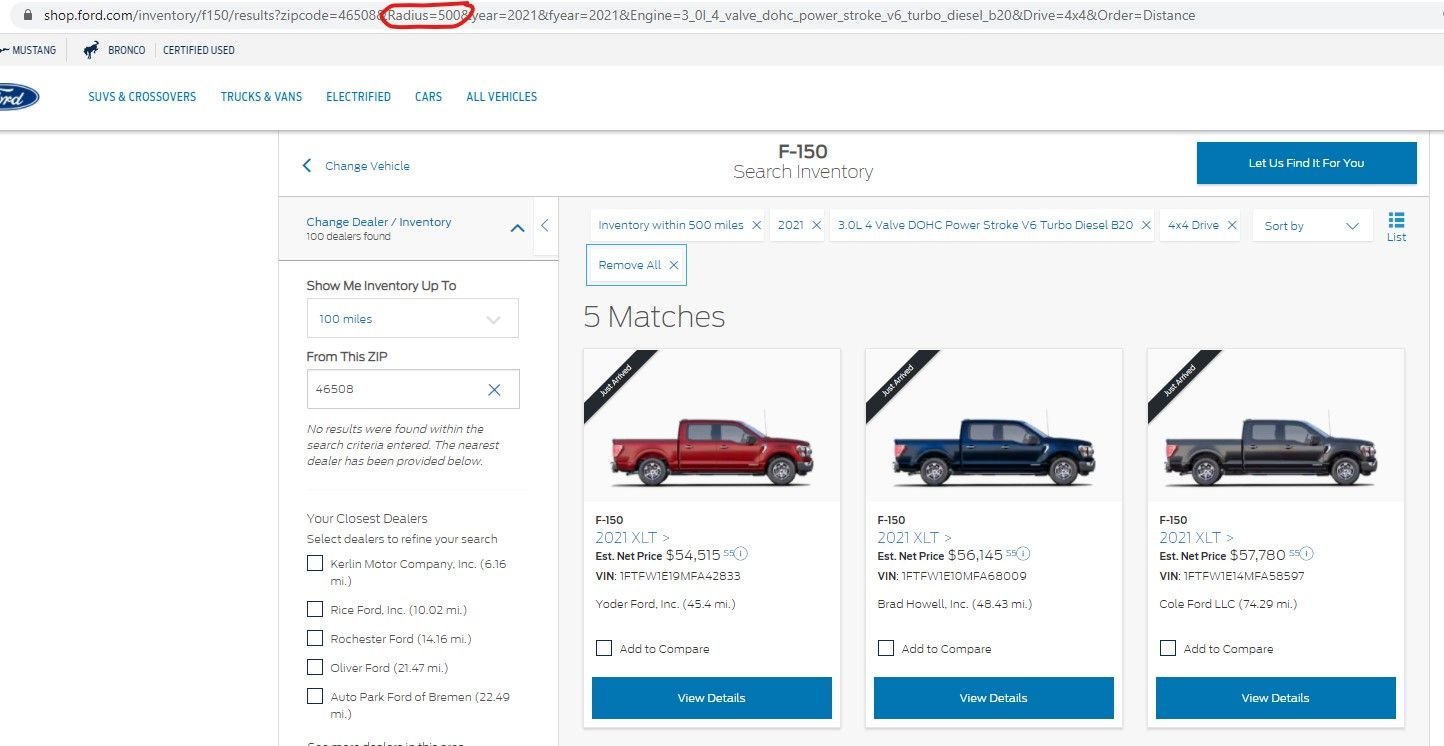Click Brad Howell, Inc. (48.43 mi.) text
The height and width of the screenshot is (746, 1444).
click(x=954, y=604)
